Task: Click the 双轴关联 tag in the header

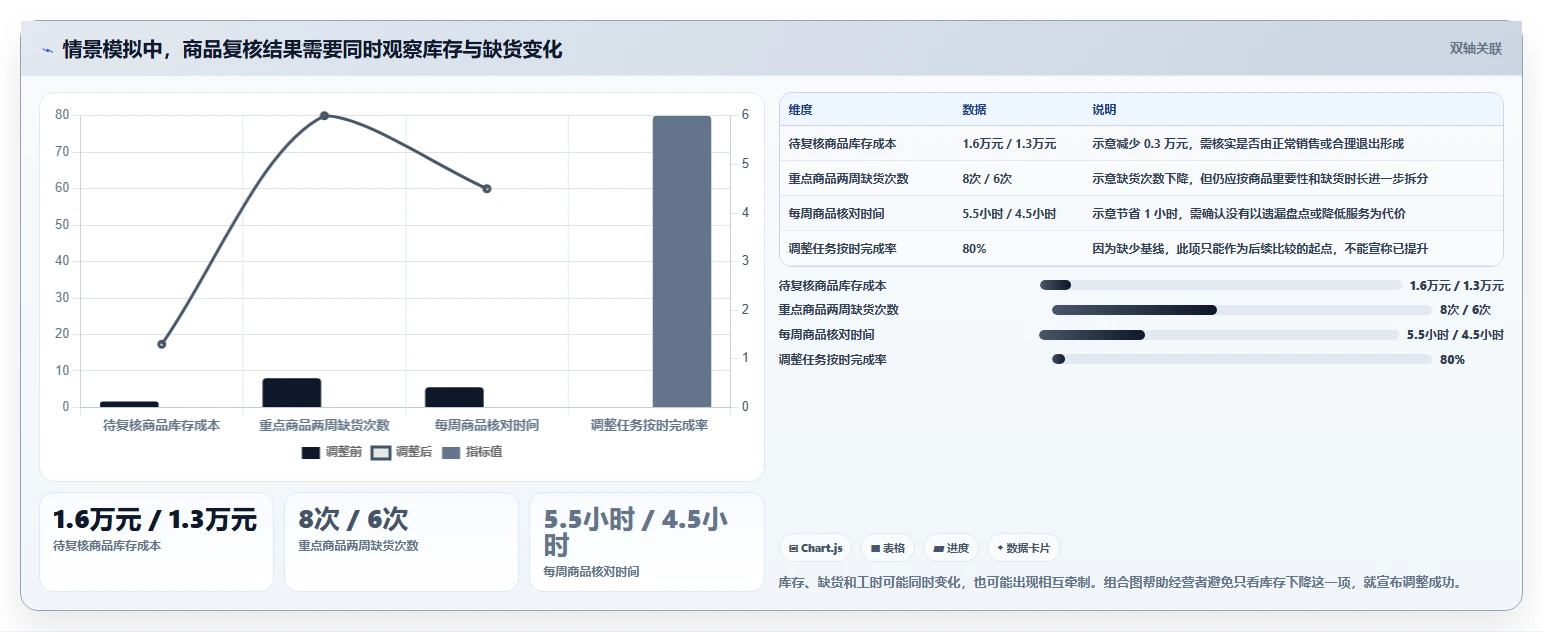Action: coord(1475,48)
